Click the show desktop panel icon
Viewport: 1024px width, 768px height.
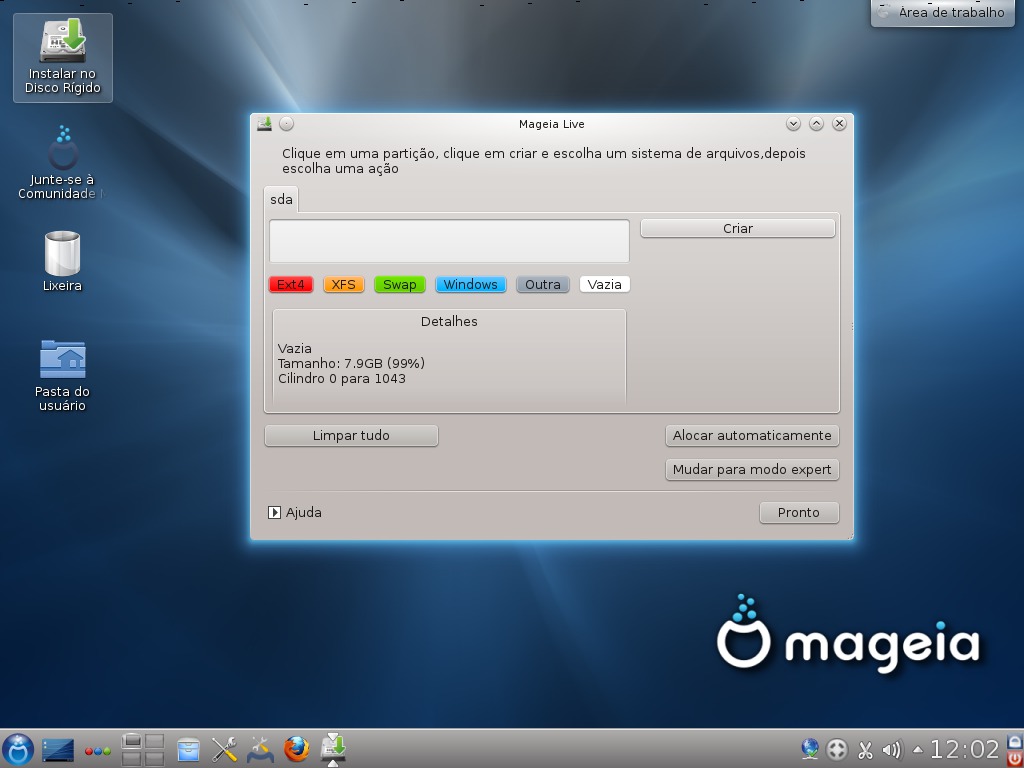point(57,750)
